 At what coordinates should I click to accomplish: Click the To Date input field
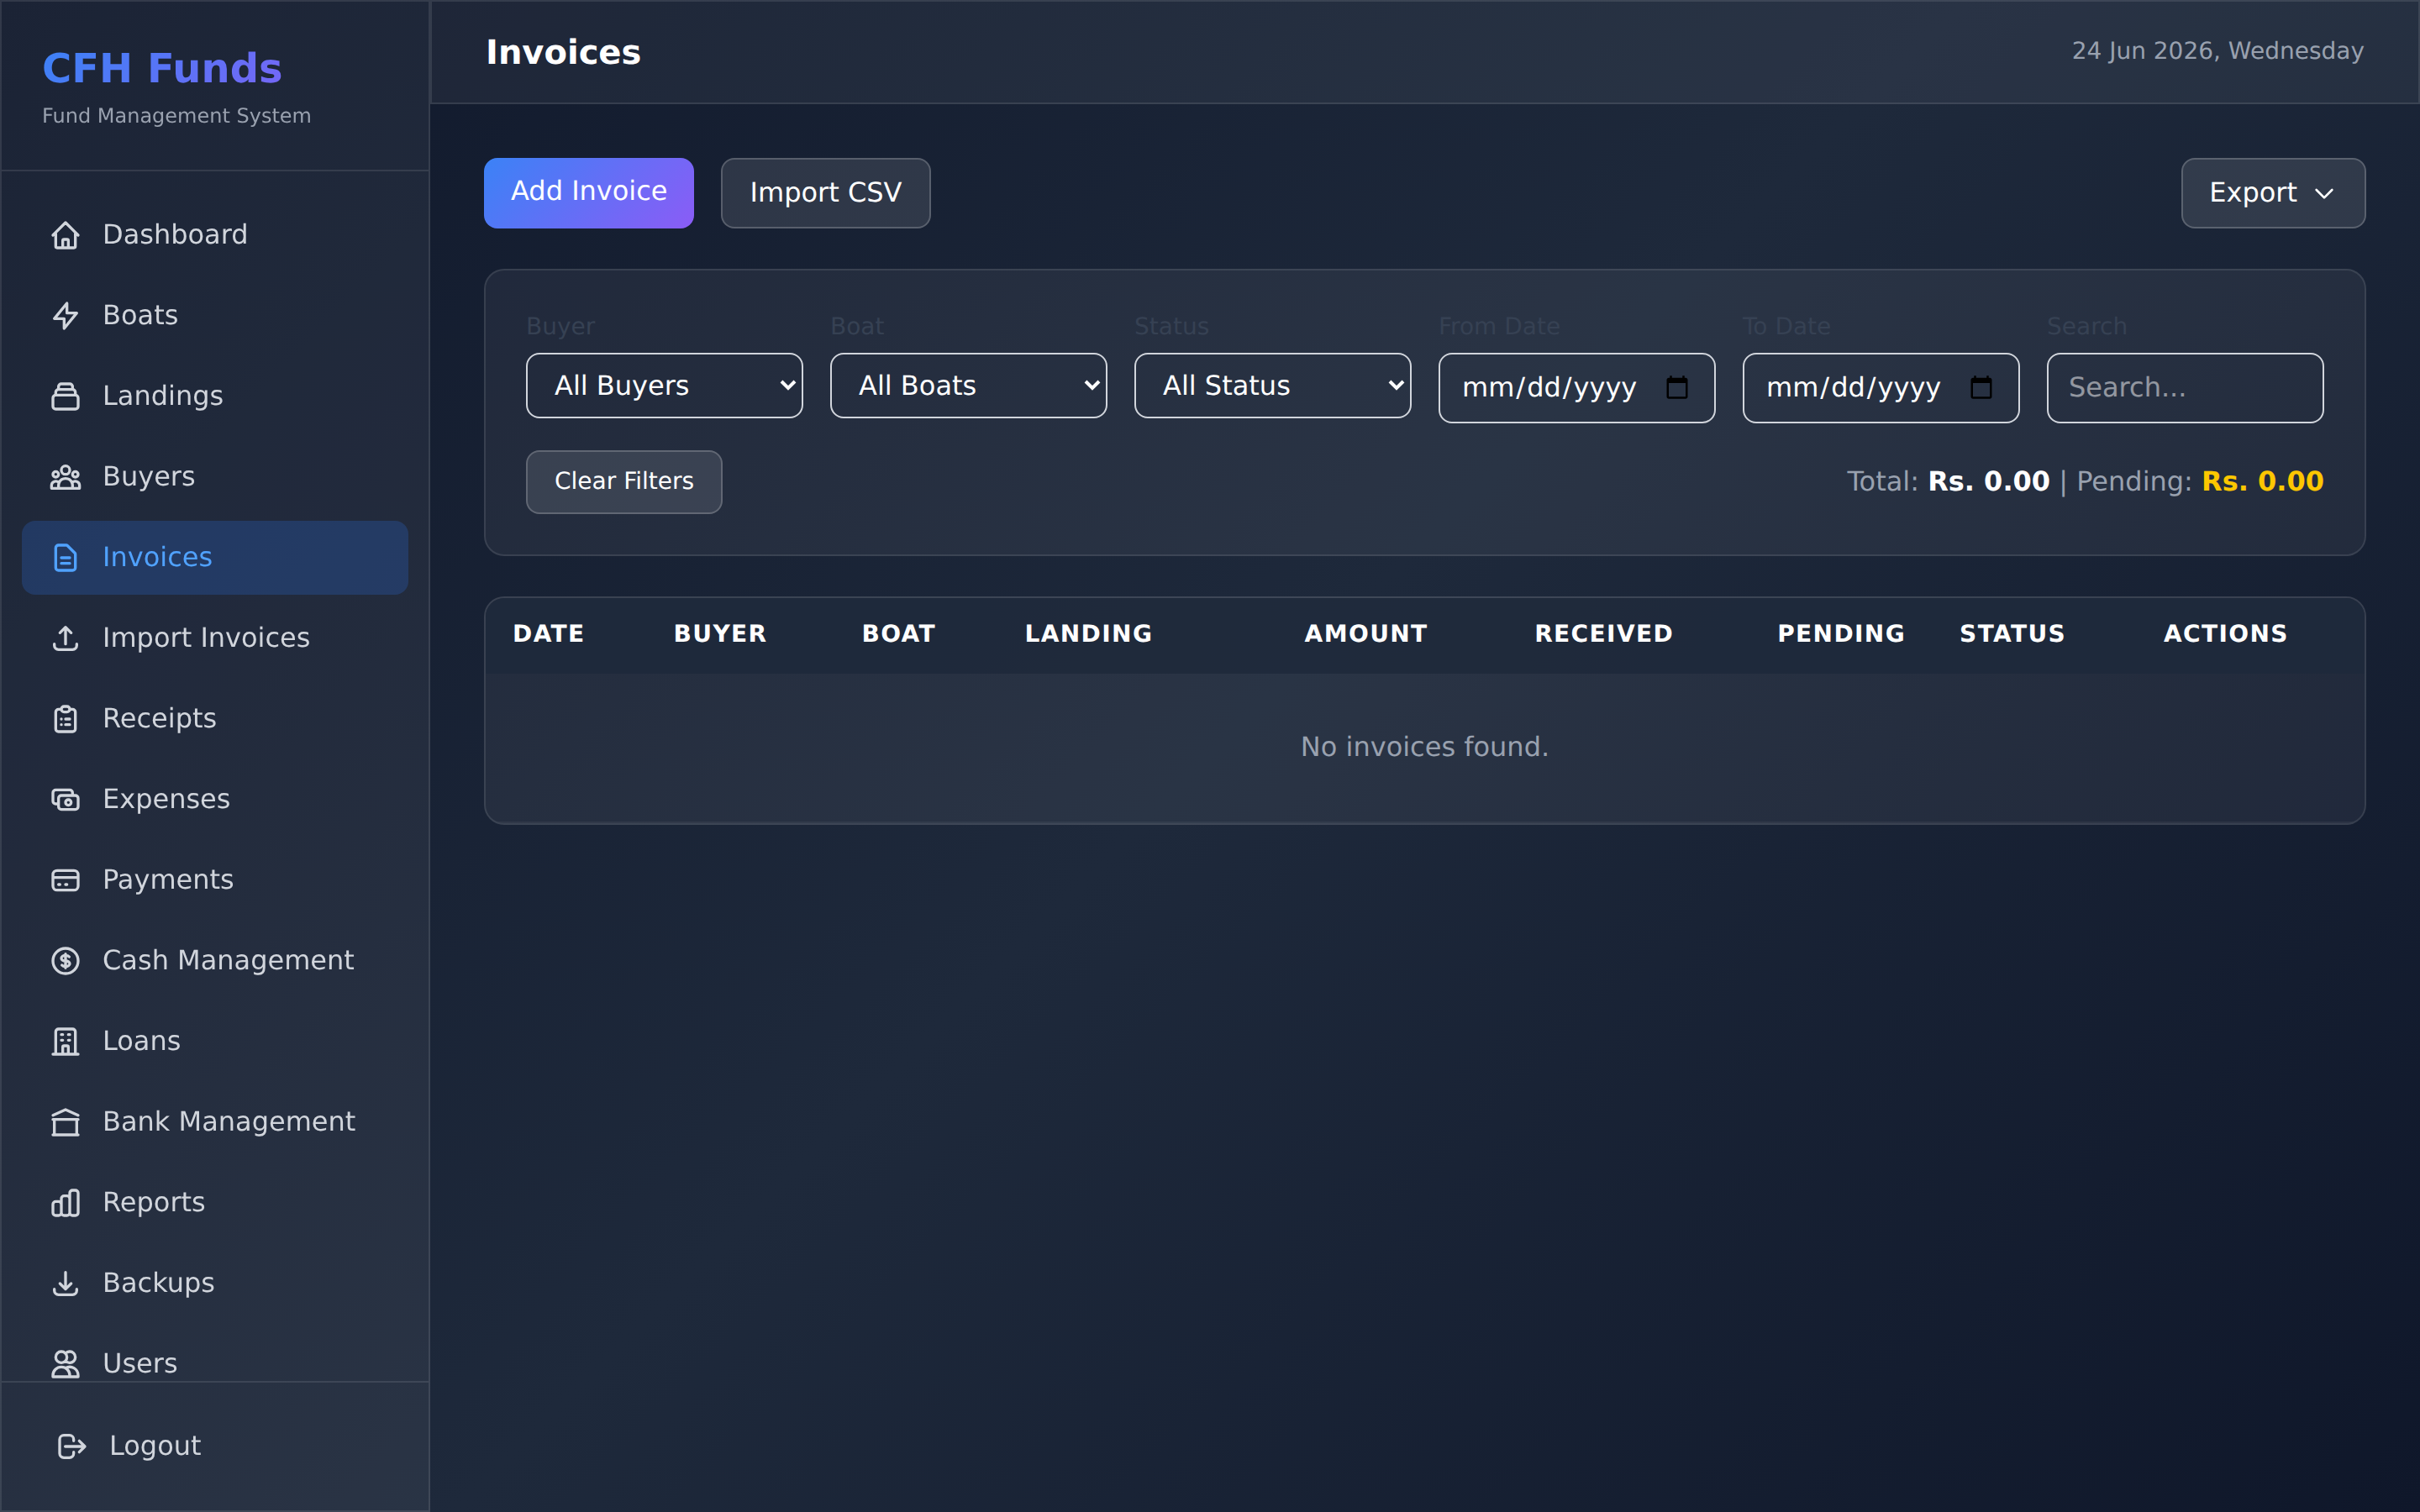pyautogui.click(x=1880, y=388)
